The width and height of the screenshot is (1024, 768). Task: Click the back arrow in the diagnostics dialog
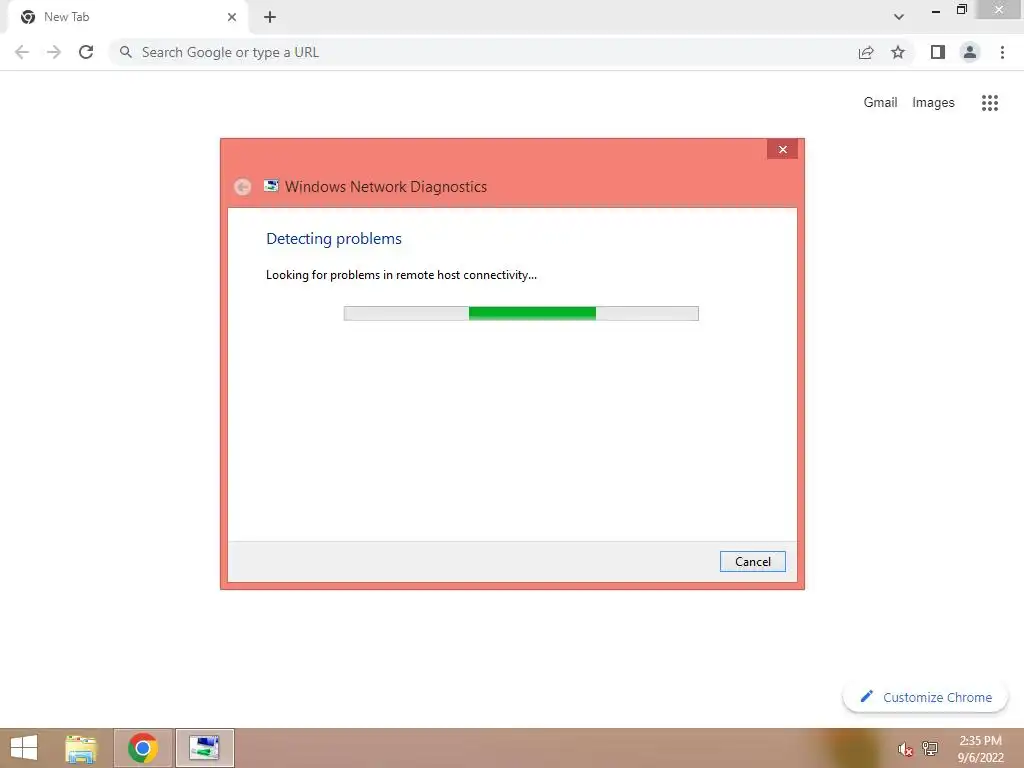pyautogui.click(x=242, y=187)
